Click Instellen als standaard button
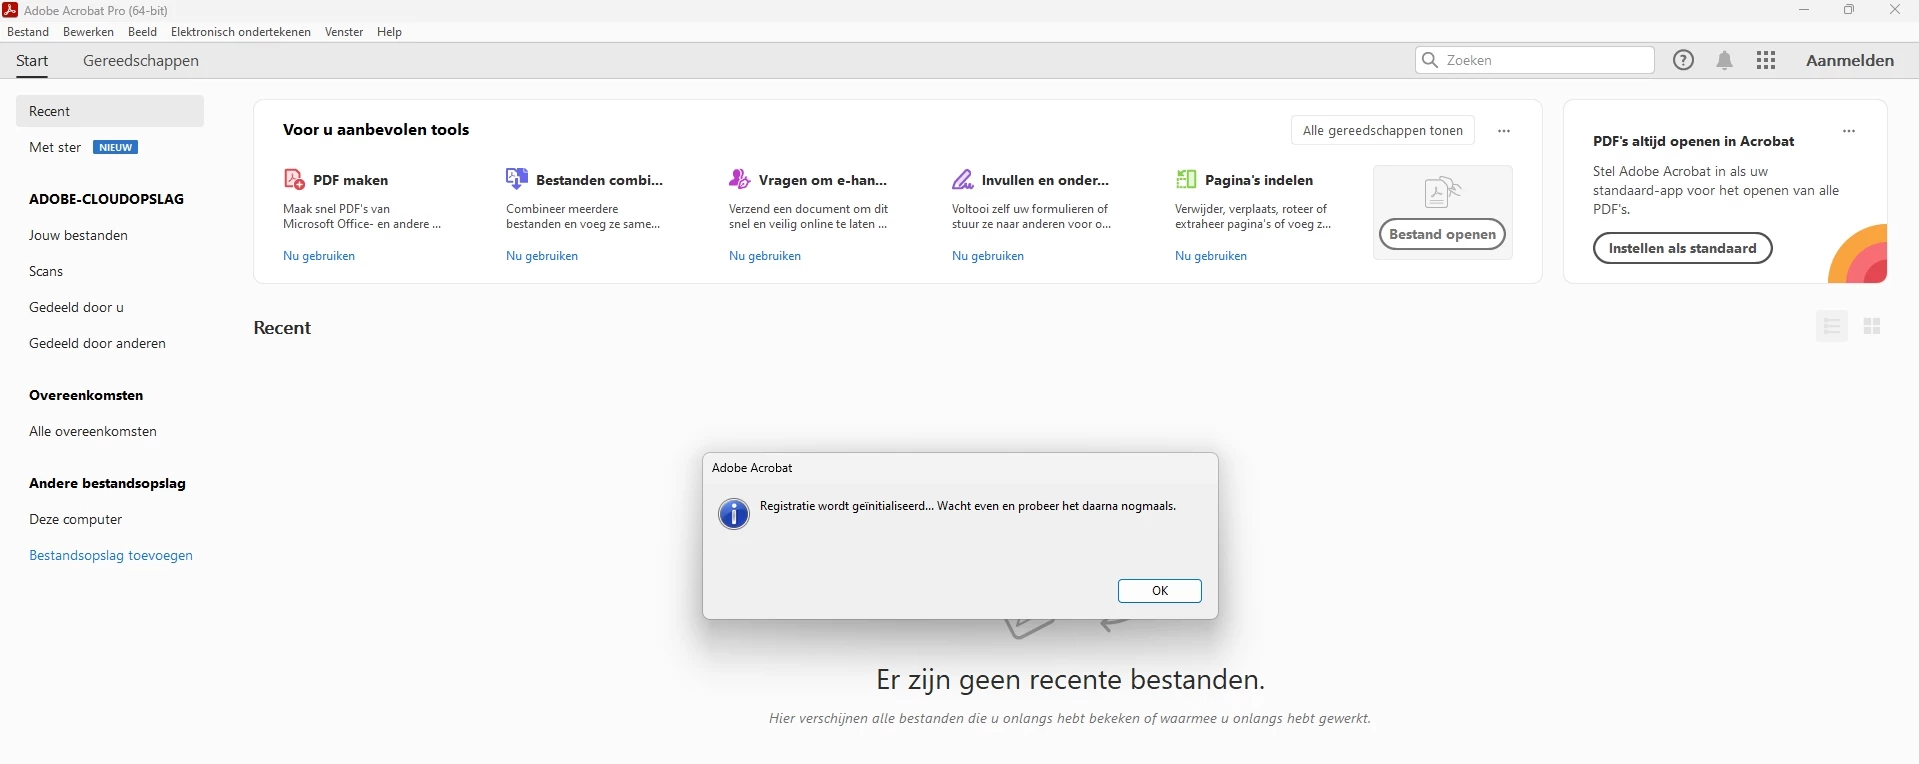Screen dimensions: 1919x764 click(1683, 248)
